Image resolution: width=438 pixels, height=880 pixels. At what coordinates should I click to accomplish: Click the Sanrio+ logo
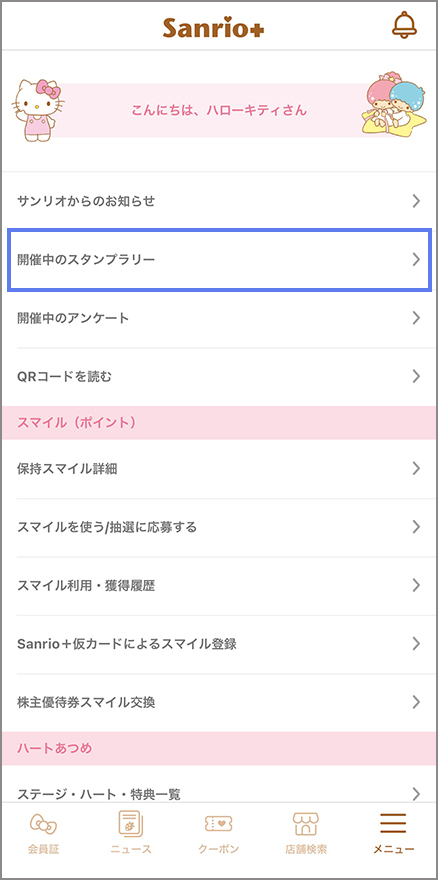coord(213,27)
